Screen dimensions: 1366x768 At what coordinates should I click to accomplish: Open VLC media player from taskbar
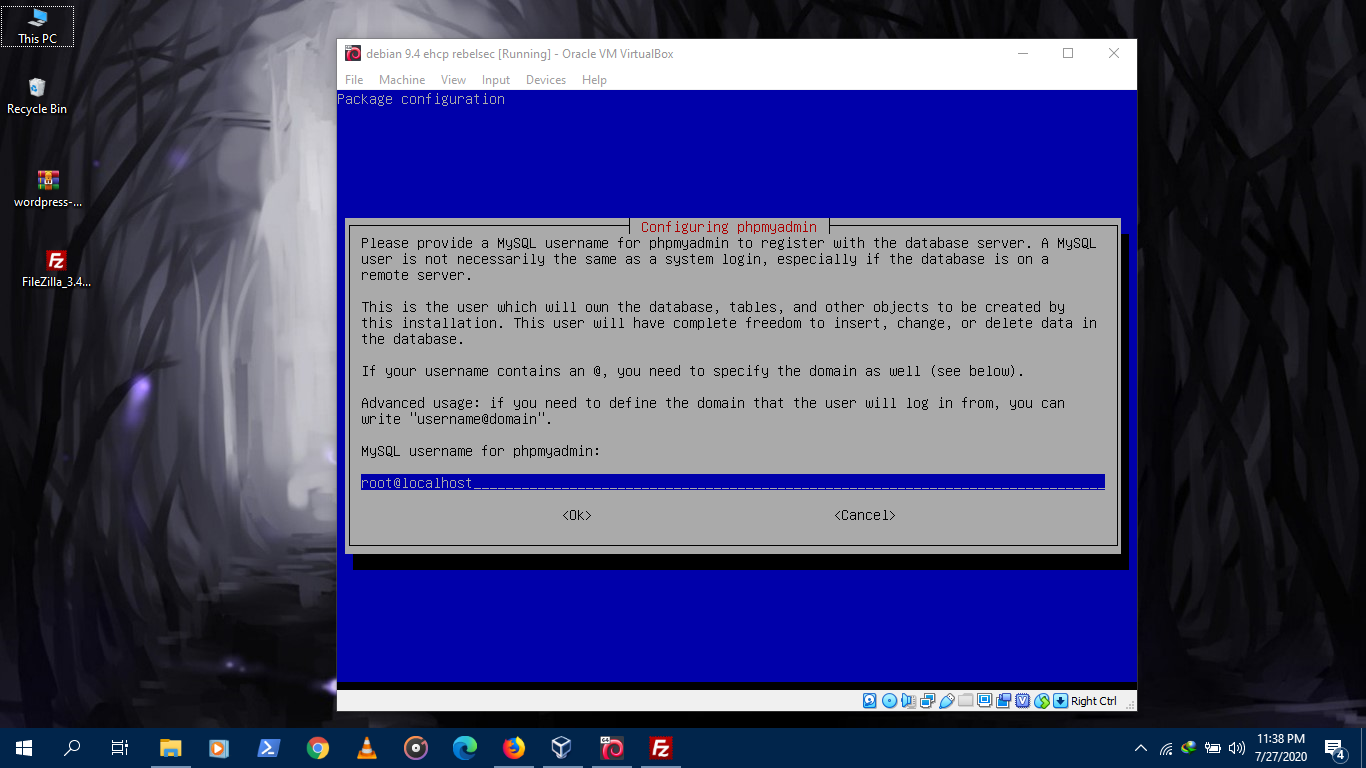367,748
